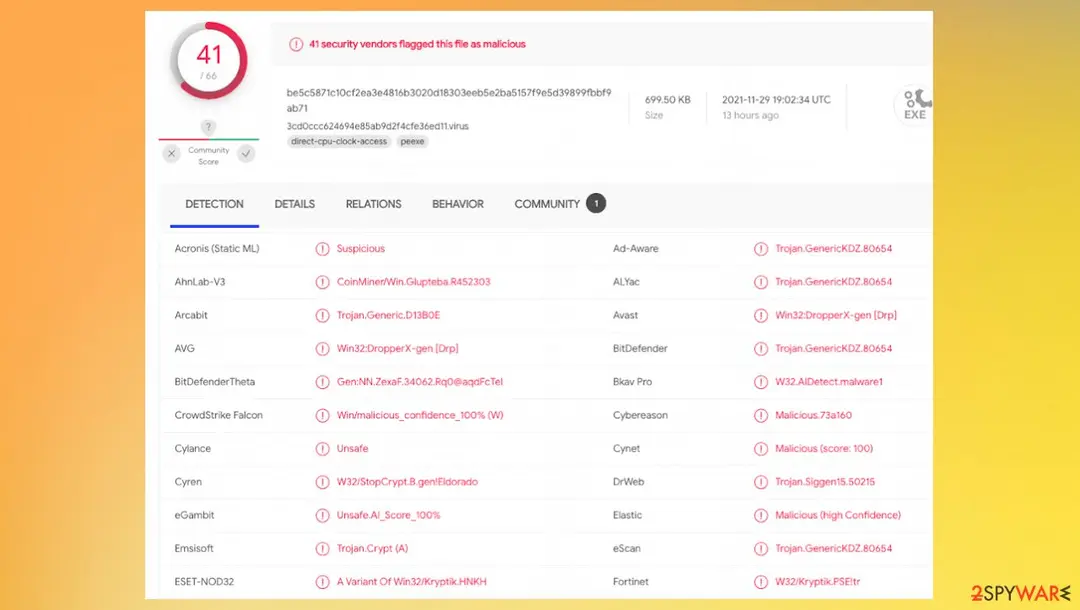The image size is (1080, 610).
Task: Click the warning icon for eScan row
Action: tap(760, 549)
